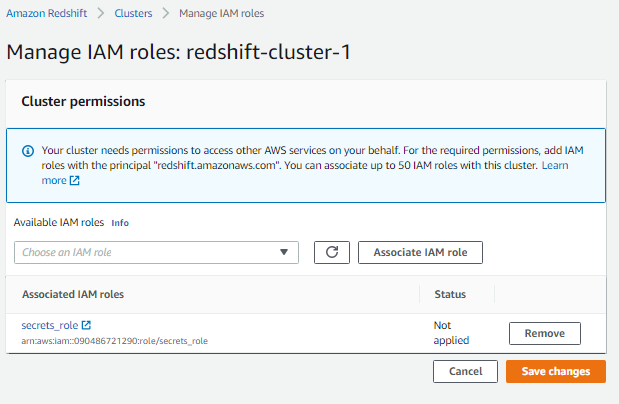Go to the Amazon Redshift breadcrumb

coord(47,13)
